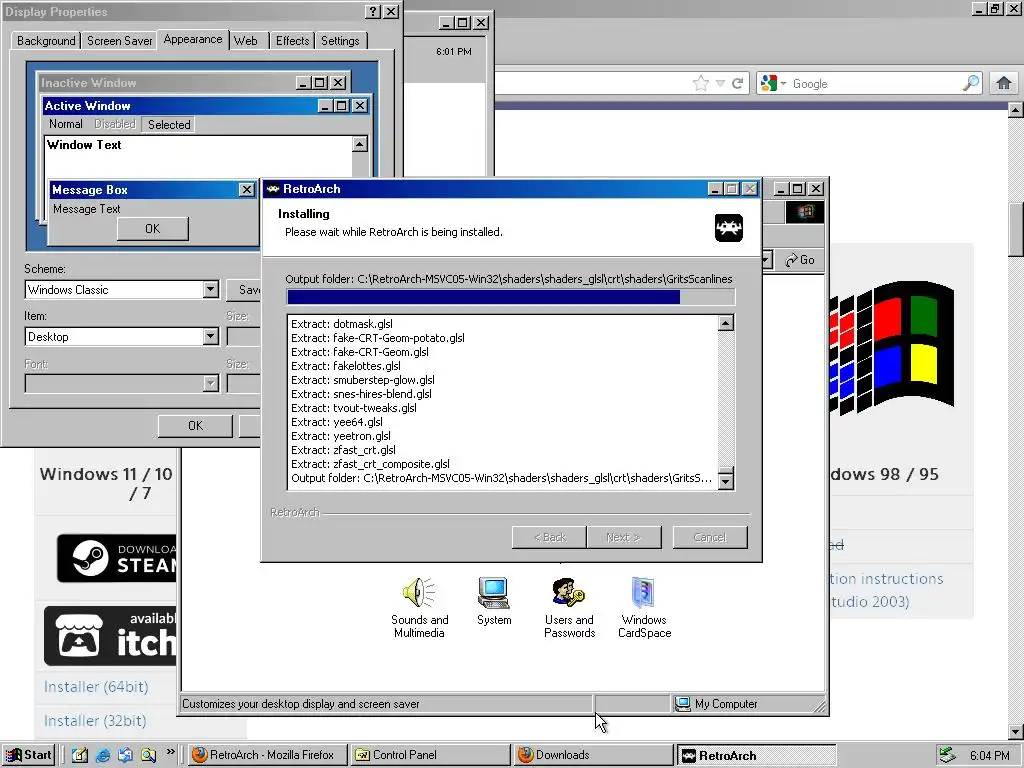The height and width of the screenshot is (768, 1024).
Task: Click the Go button in Control Panel address bar
Action: (800, 260)
